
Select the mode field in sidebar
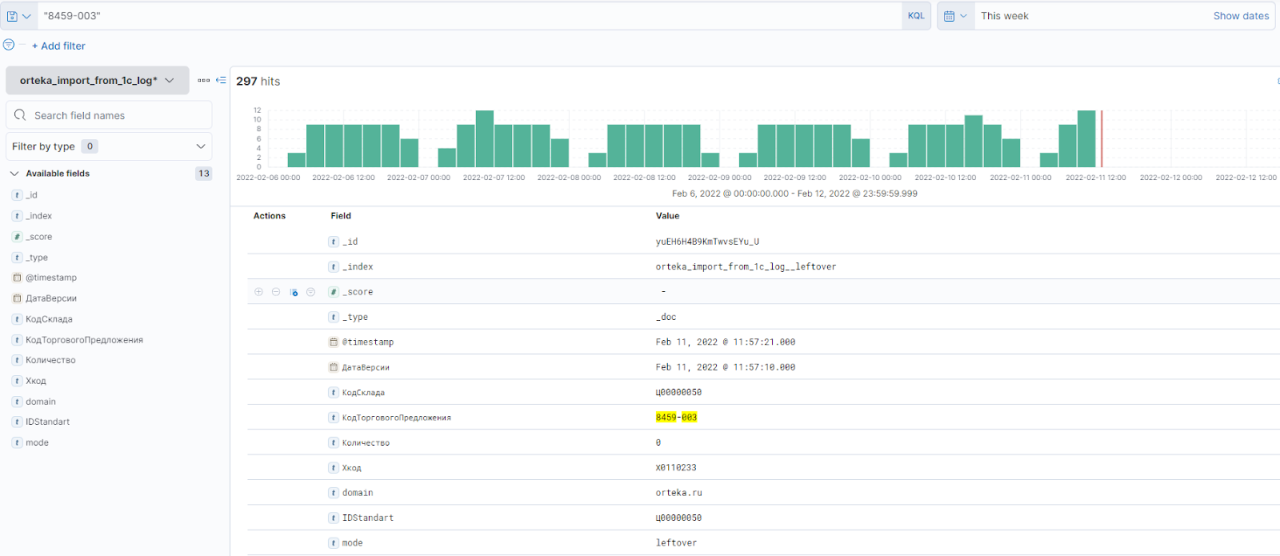[37, 442]
